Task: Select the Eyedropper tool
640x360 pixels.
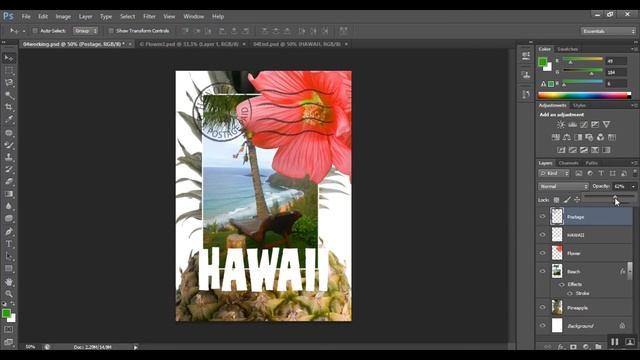Action: [9, 120]
